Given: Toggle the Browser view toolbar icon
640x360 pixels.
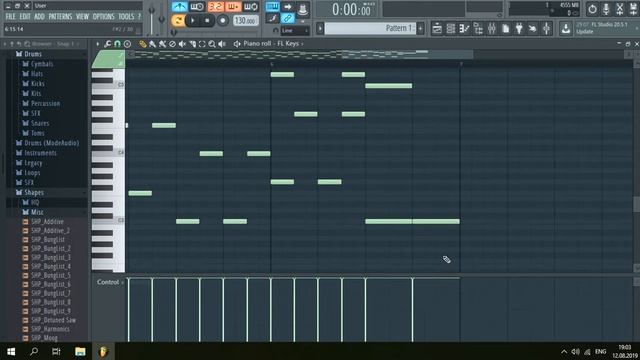Looking at the screenshot, I should [478, 29].
